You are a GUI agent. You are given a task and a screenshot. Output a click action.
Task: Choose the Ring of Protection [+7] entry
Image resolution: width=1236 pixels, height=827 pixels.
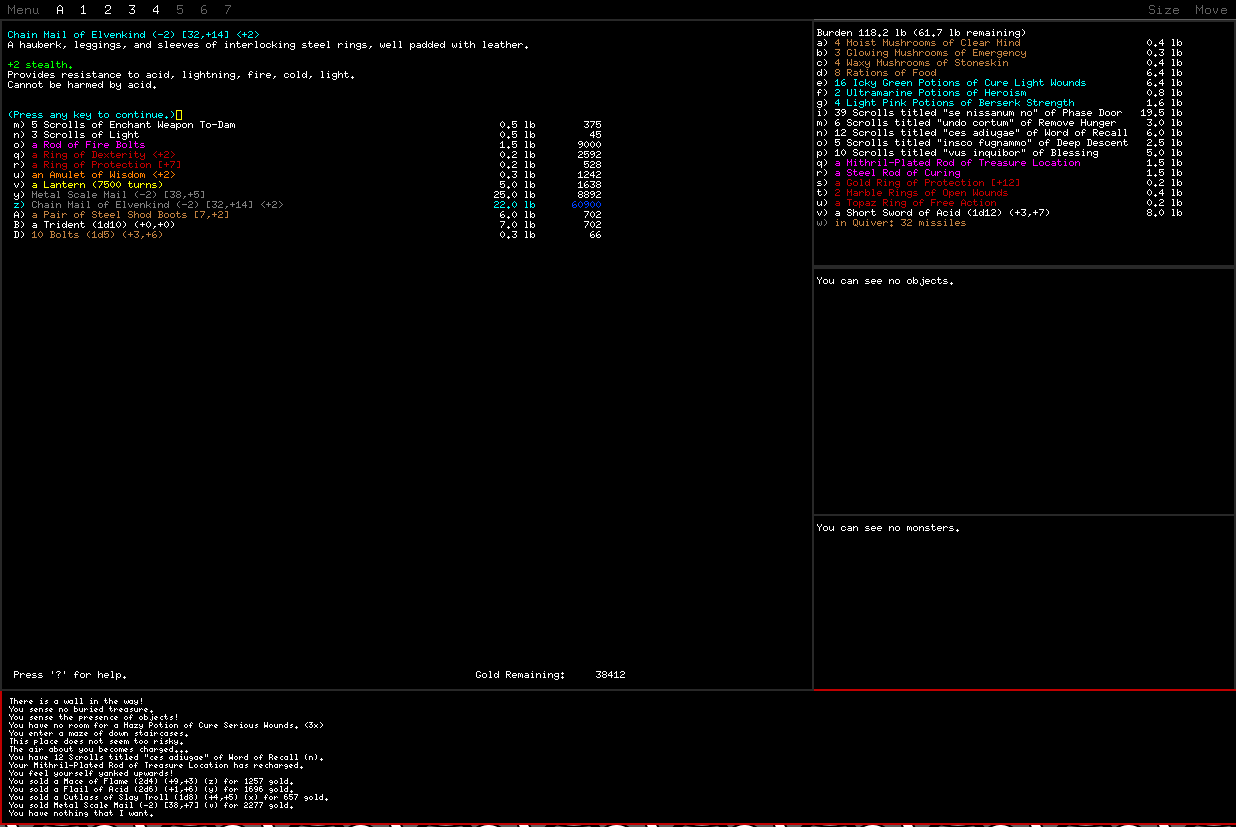coord(307,165)
